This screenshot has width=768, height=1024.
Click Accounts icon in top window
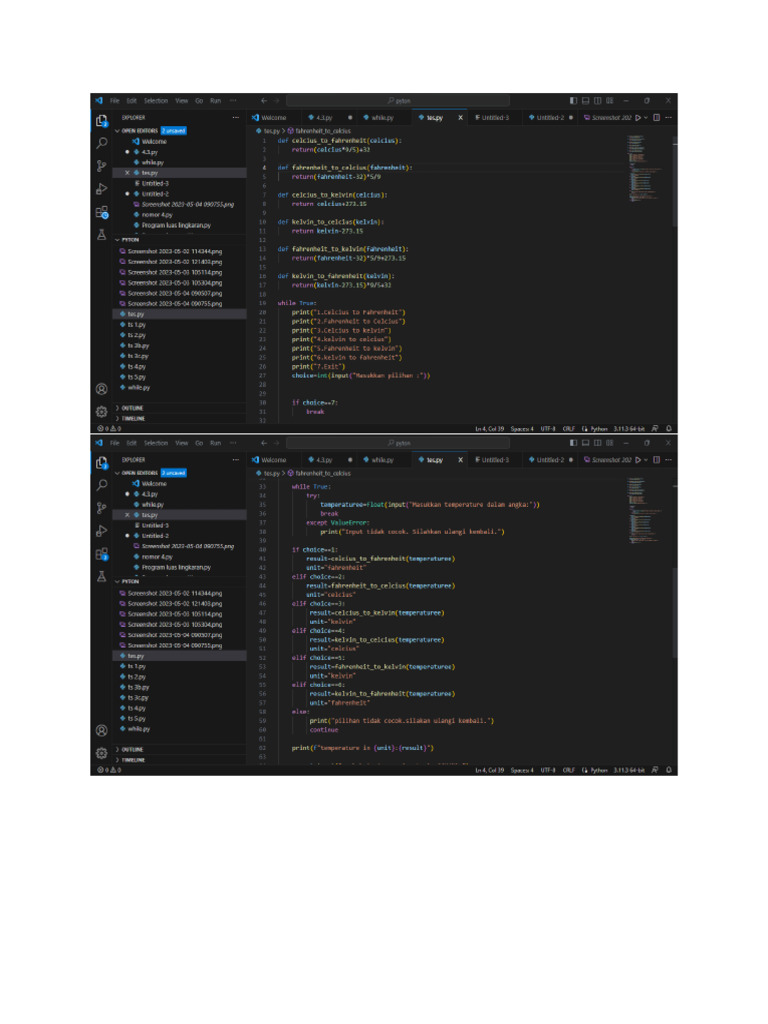coord(102,389)
